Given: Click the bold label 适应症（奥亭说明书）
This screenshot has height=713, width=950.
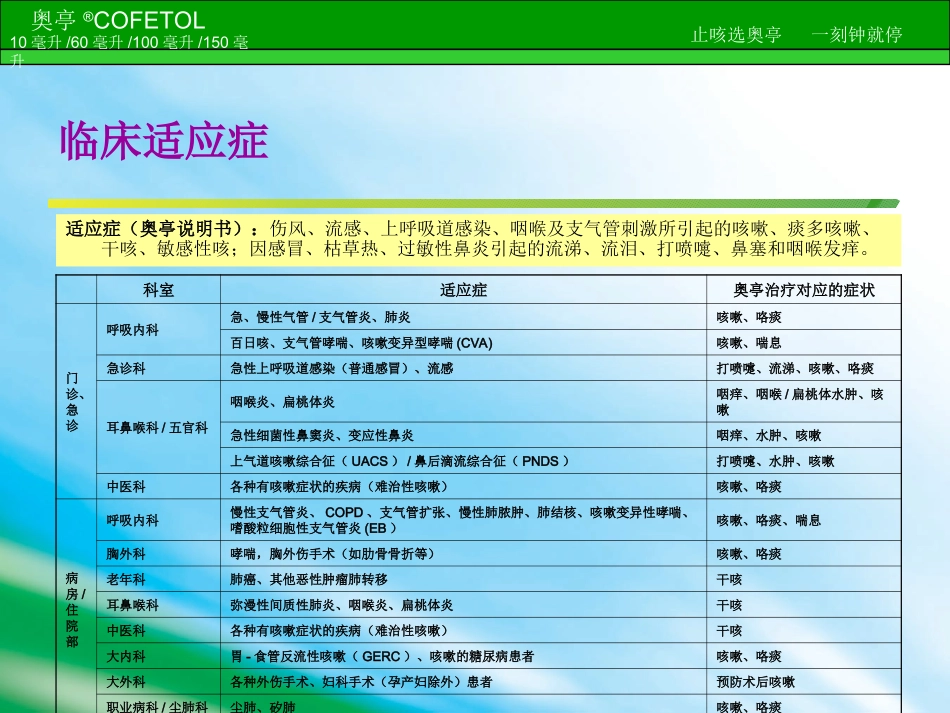Looking at the screenshot, I should click(162, 228).
